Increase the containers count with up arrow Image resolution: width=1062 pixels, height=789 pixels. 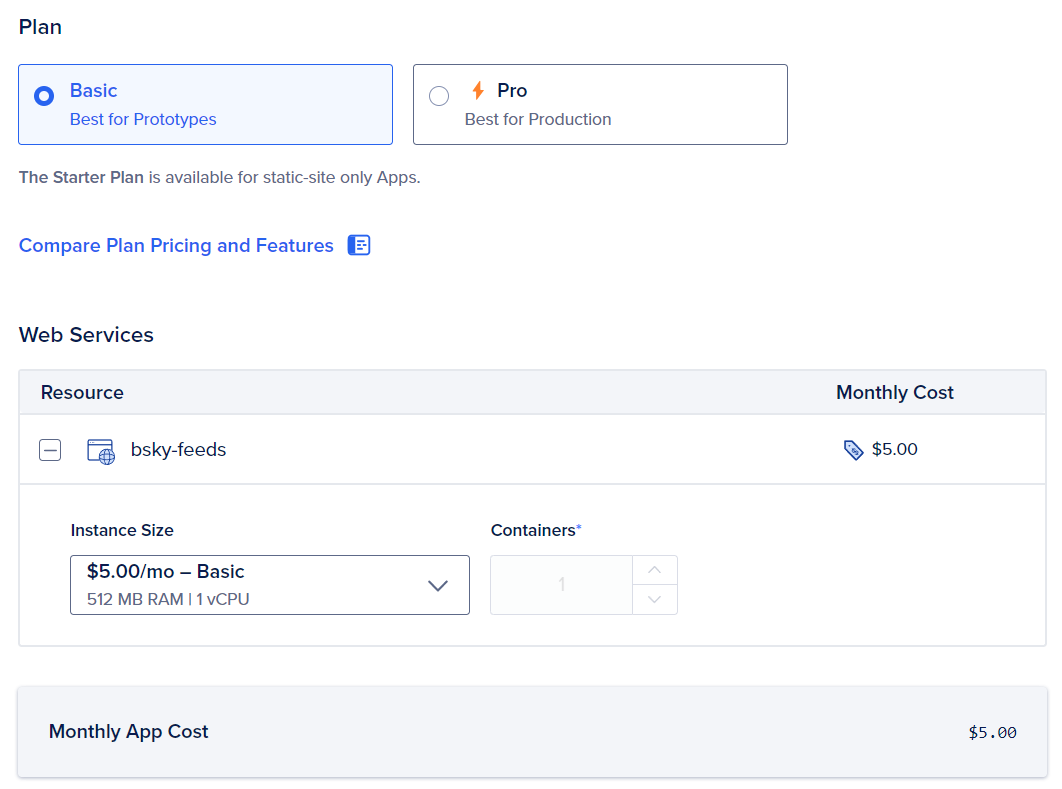coord(655,570)
